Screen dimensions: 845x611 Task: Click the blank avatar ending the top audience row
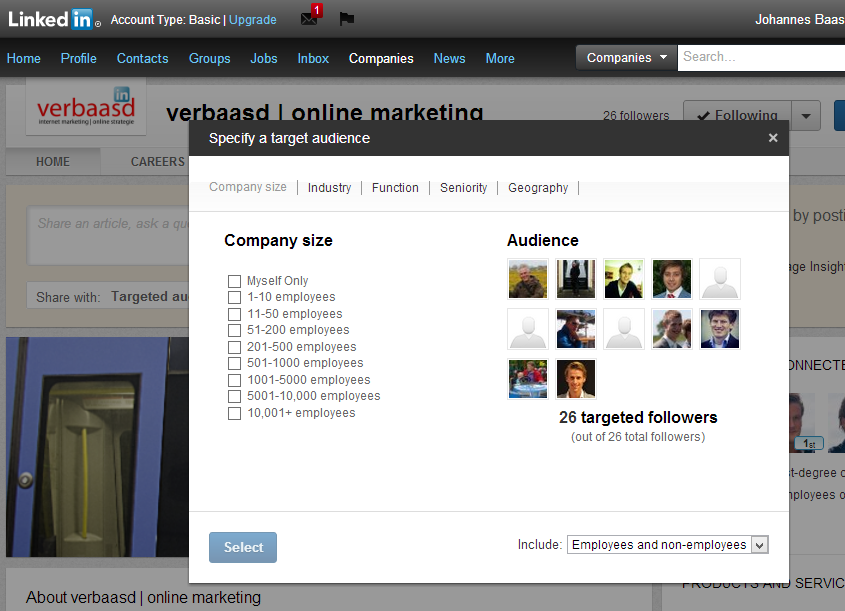tap(720, 279)
